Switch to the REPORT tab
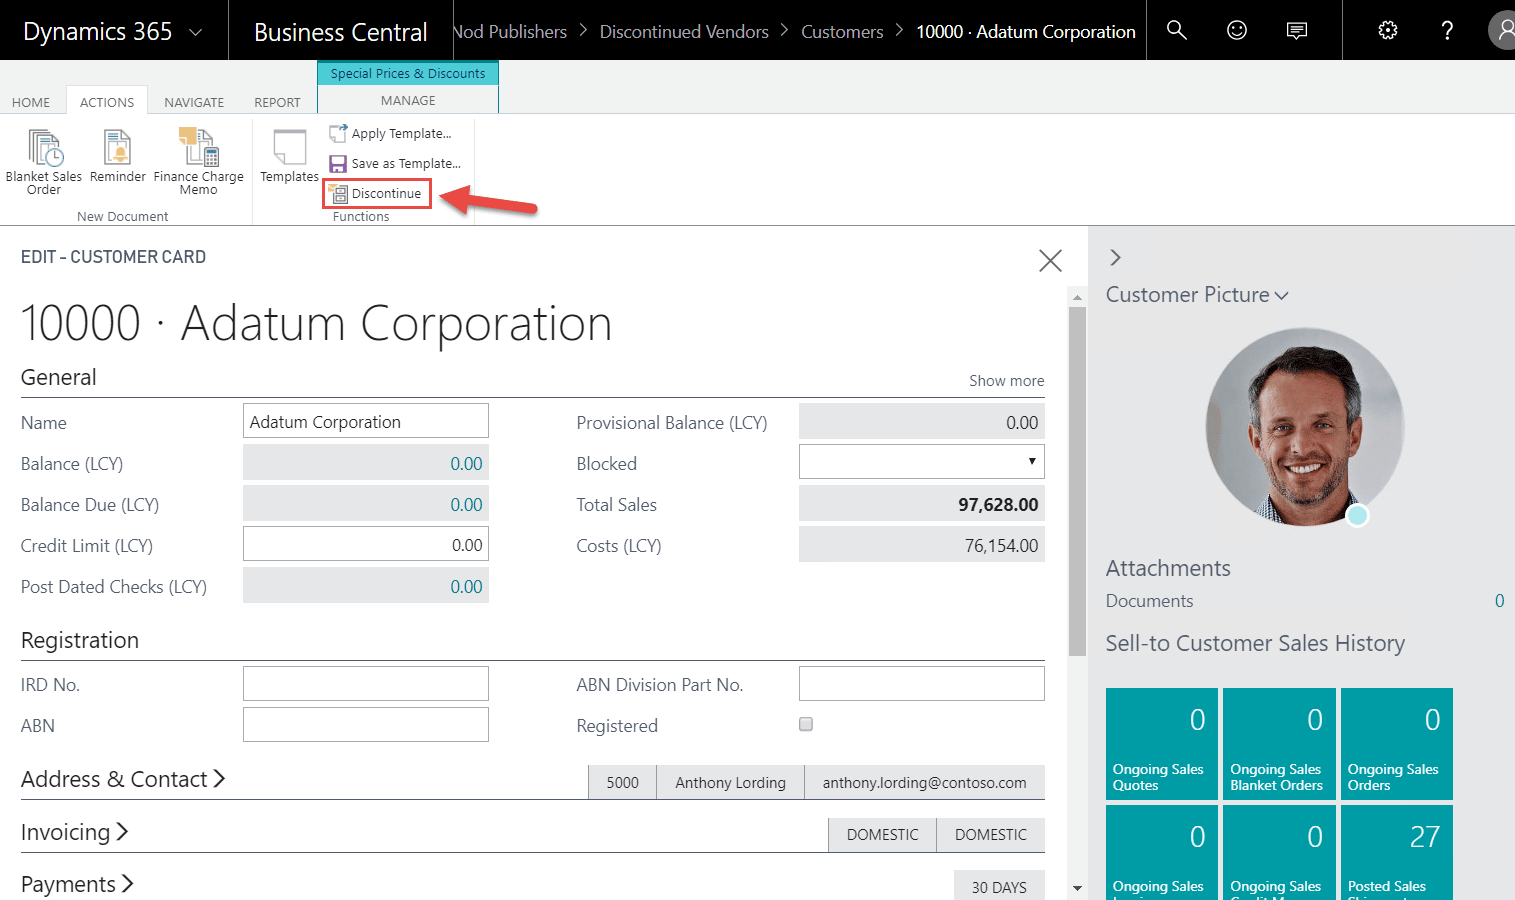The image size is (1515, 900). (277, 102)
